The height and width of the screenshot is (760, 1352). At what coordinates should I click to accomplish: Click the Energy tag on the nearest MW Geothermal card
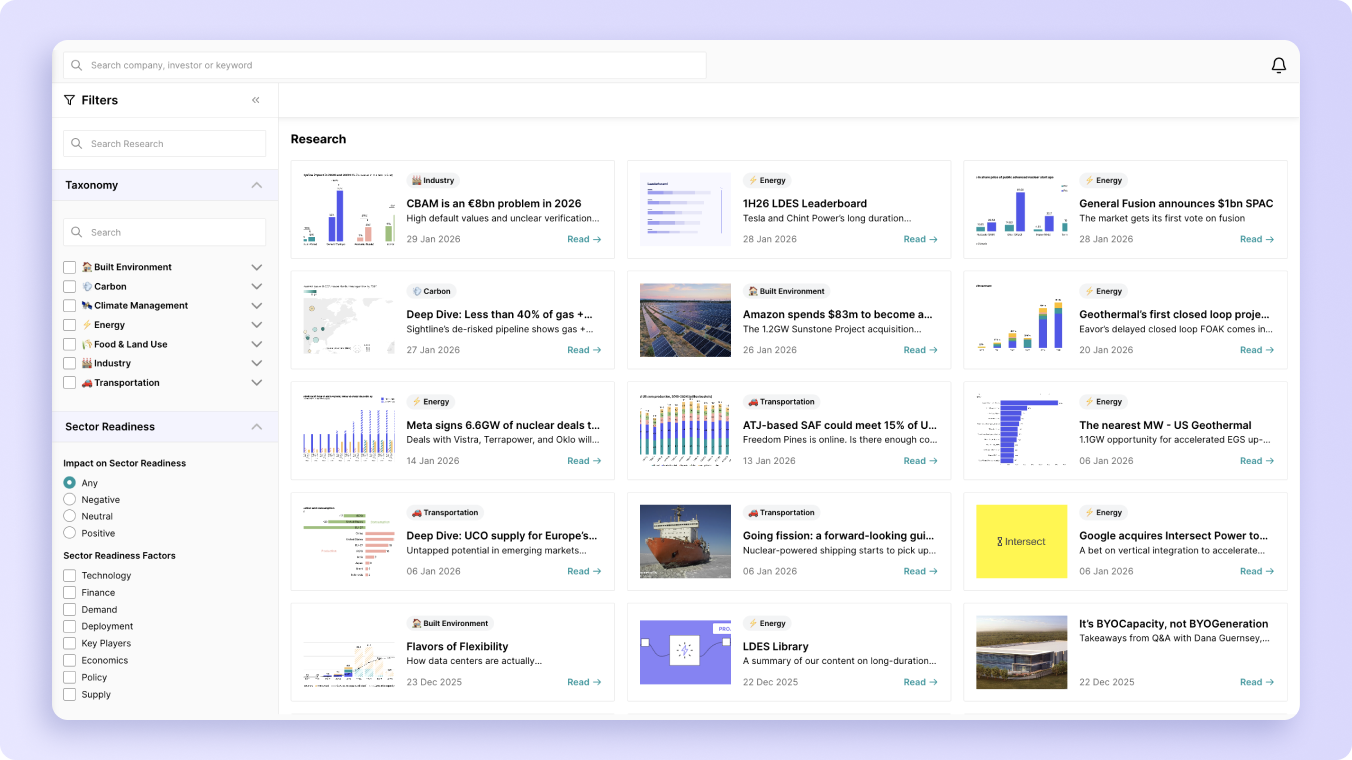pos(1103,402)
